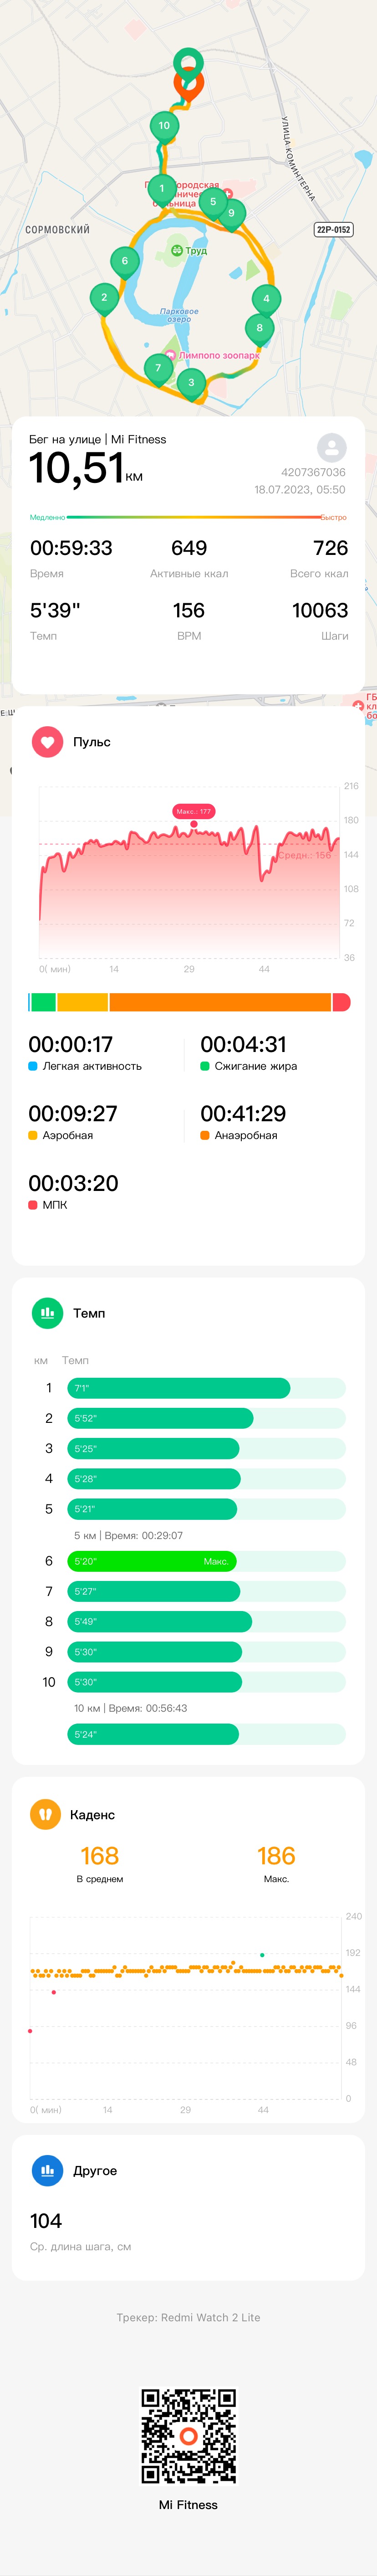
Task: Tap the Лимпопо зоопарк map label
Action: (219, 355)
